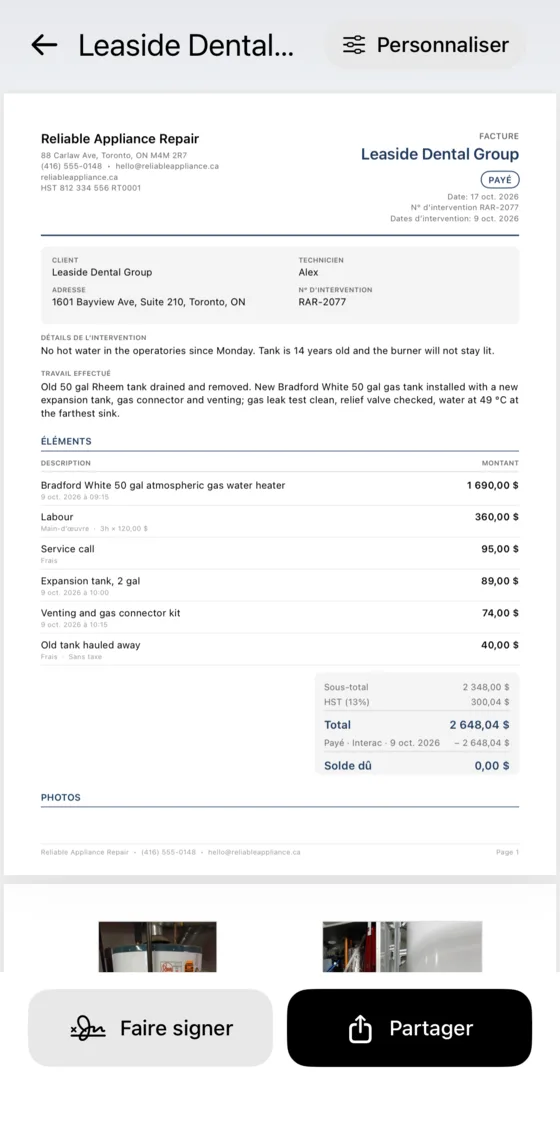Click the share icon in Partager
The height and width of the screenshot is (1131, 560).
[x=360, y=1029]
